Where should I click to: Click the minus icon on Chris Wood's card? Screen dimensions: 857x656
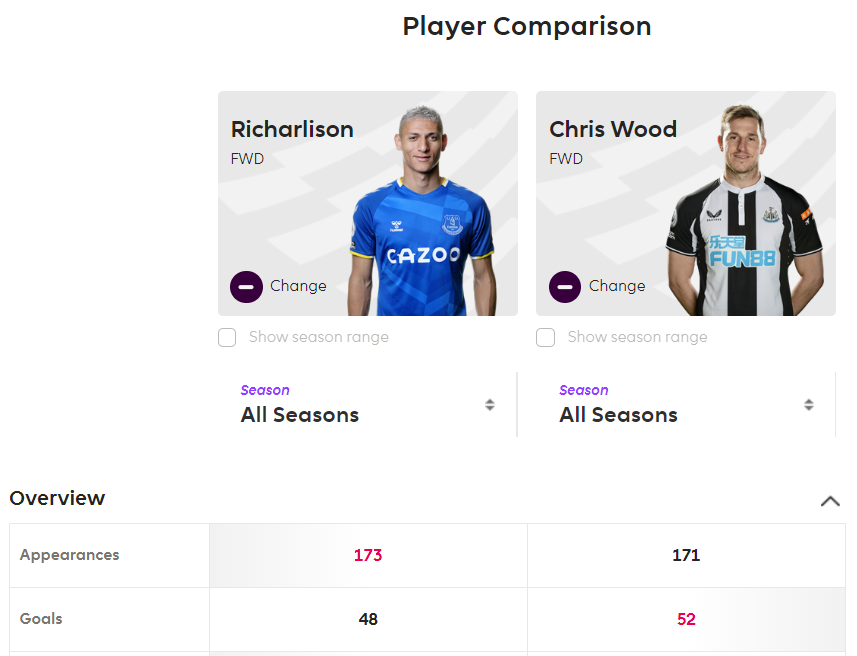pyautogui.click(x=565, y=287)
